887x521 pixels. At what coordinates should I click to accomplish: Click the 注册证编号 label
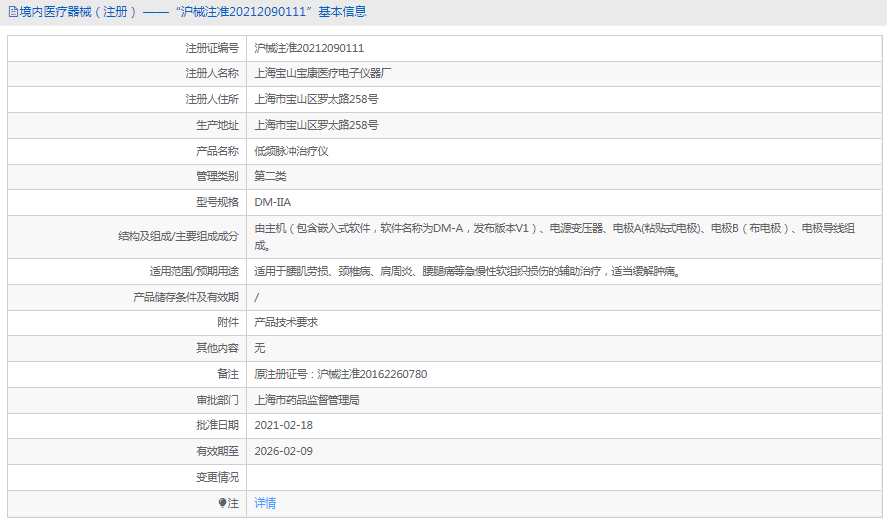[212, 49]
